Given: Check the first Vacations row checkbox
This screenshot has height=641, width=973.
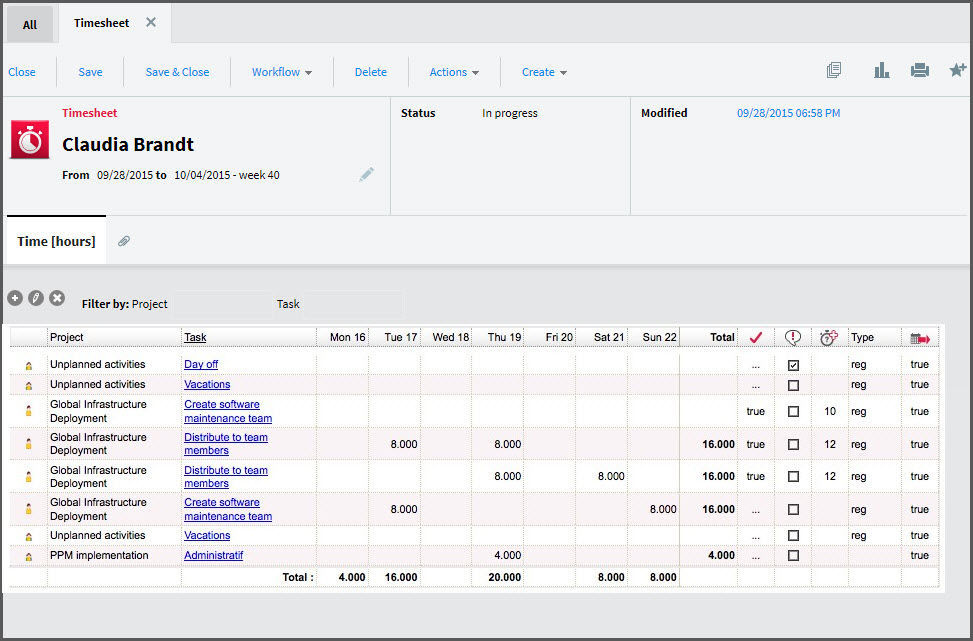Looking at the screenshot, I should (x=793, y=385).
